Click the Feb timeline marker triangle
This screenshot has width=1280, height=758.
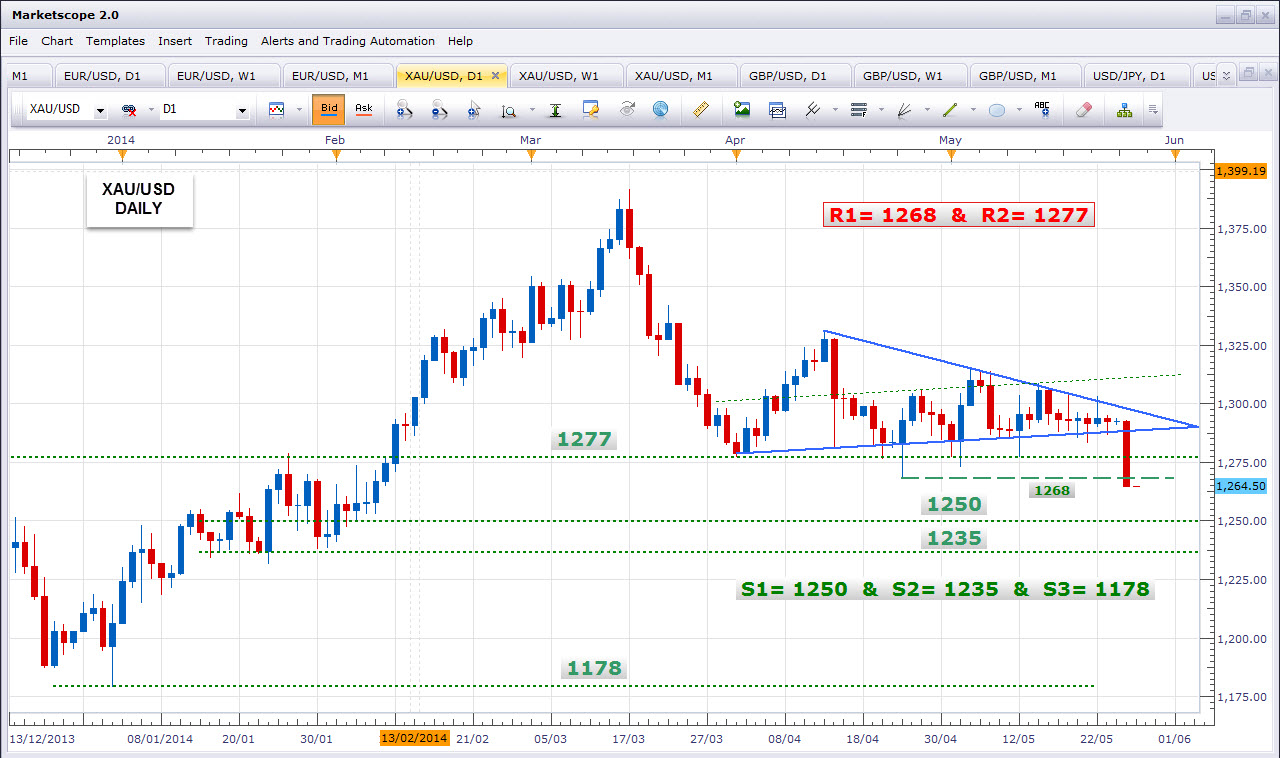[x=336, y=154]
